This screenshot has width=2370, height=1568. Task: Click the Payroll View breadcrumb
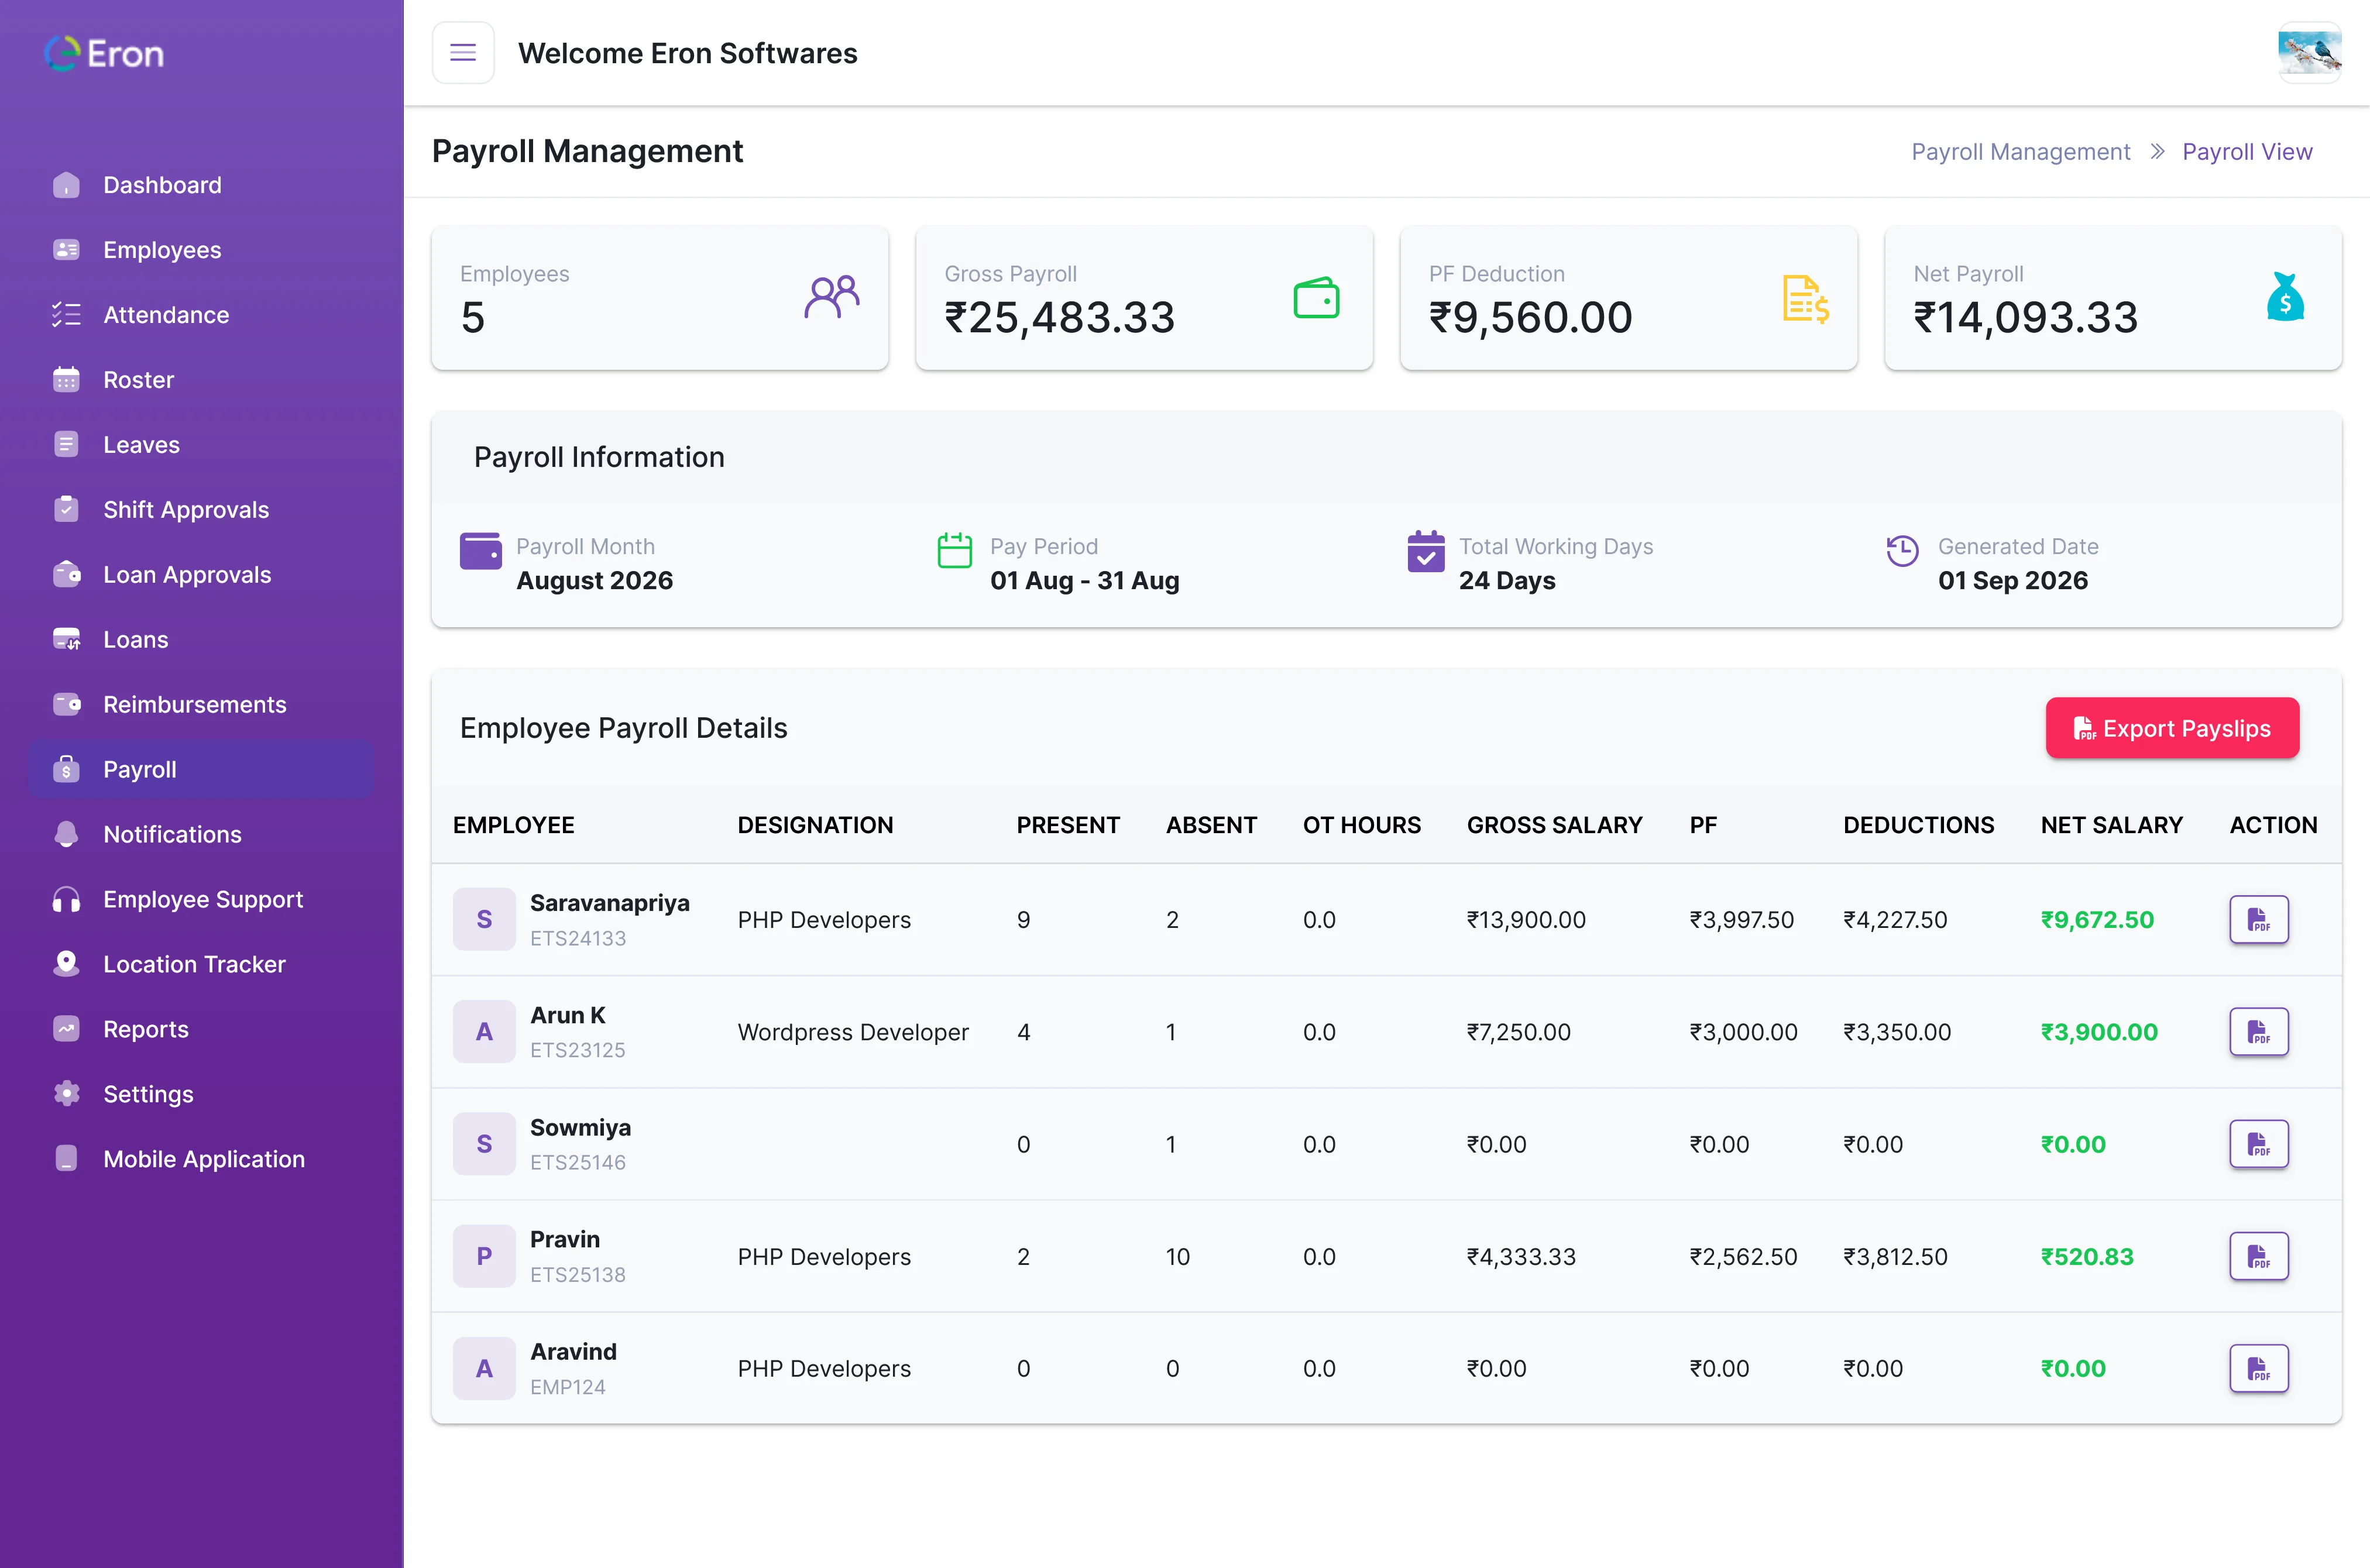pos(2246,152)
